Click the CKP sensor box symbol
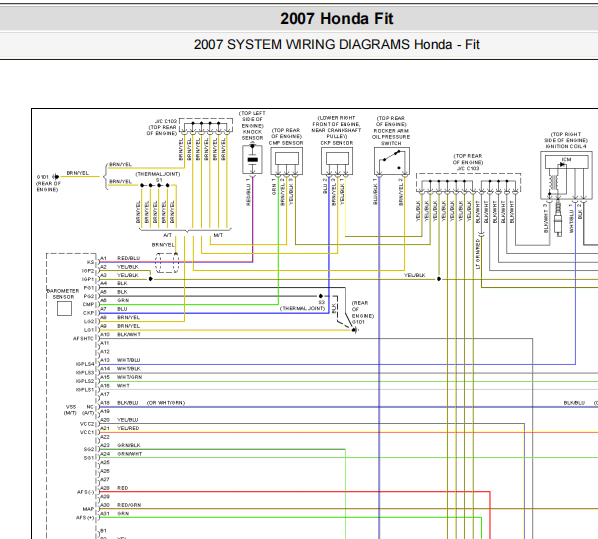Image resolution: width=598 pixels, height=539 pixels. click(x=337, y=161)
